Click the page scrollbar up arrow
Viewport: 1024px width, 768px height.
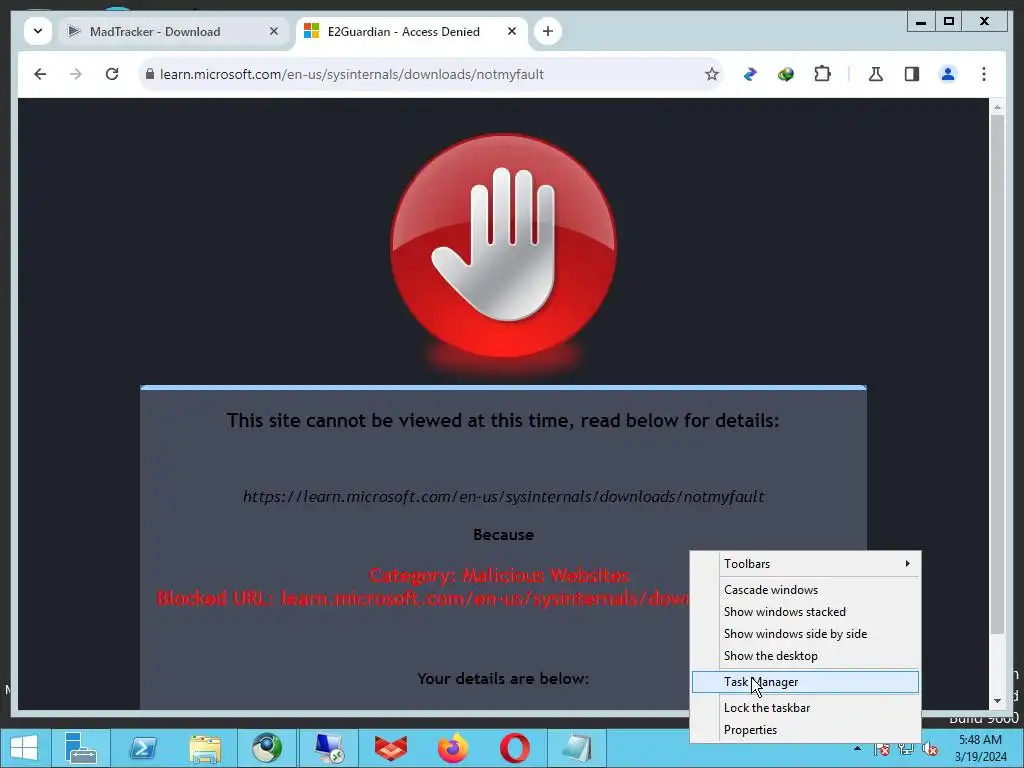tap(997, 106)
